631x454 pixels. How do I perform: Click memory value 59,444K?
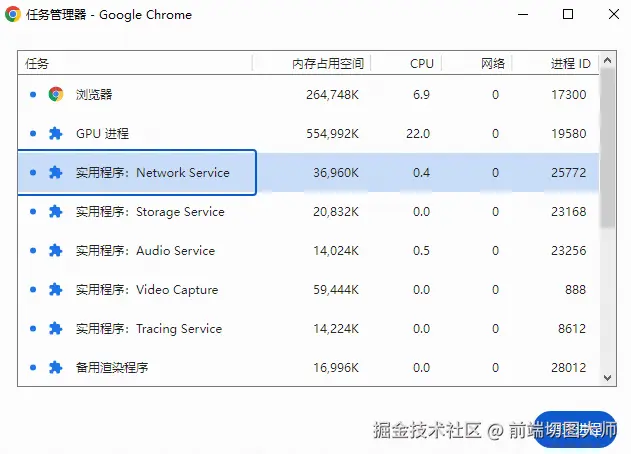coord(336,289)
